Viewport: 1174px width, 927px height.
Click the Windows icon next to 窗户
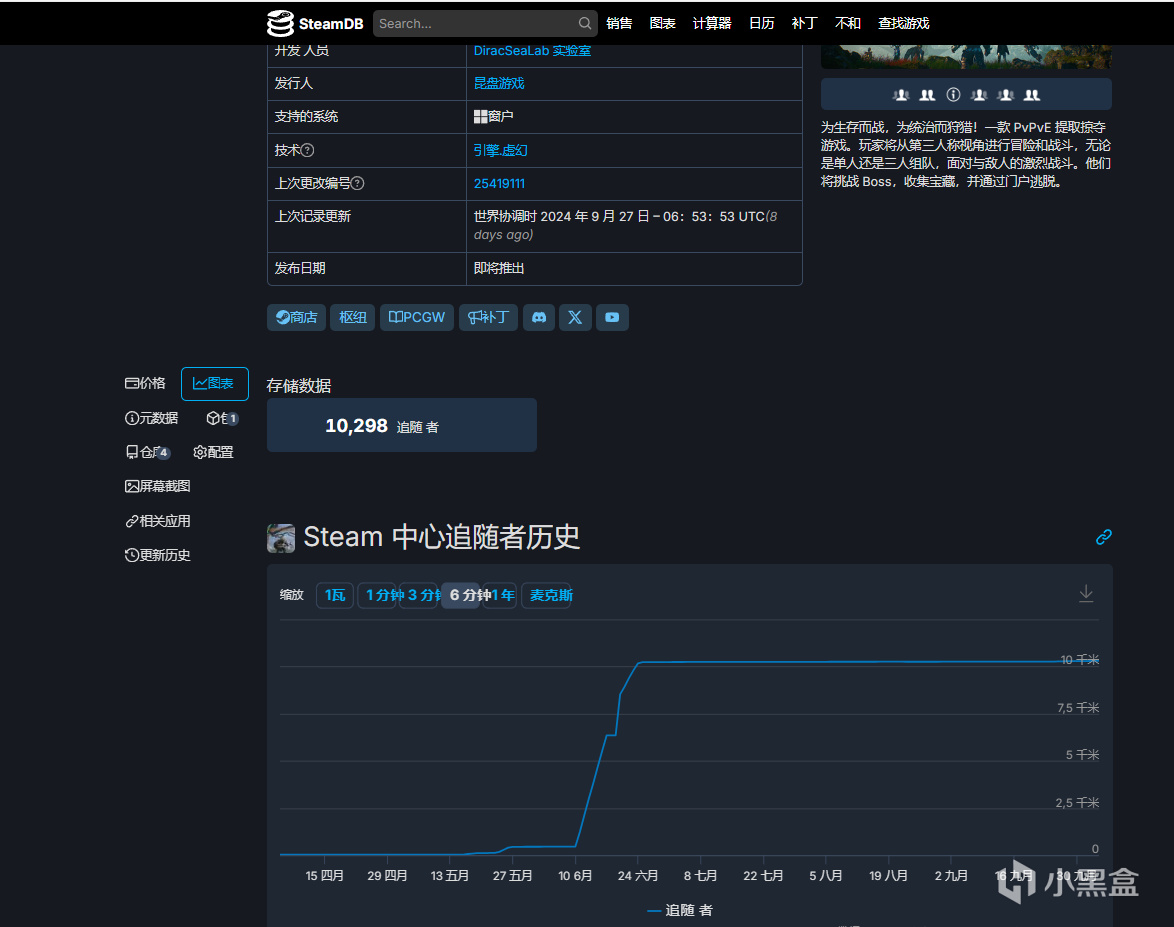[x=481, y=117]
